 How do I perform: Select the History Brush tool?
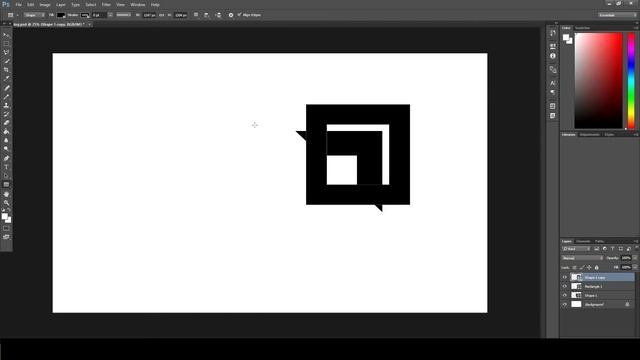(6, 114)
